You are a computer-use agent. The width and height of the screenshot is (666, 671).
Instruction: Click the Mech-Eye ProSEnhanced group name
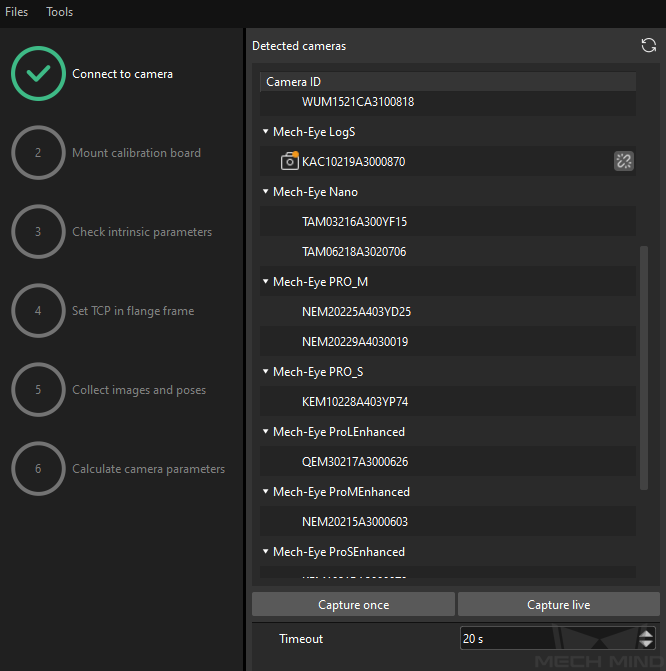click(339, 552)
